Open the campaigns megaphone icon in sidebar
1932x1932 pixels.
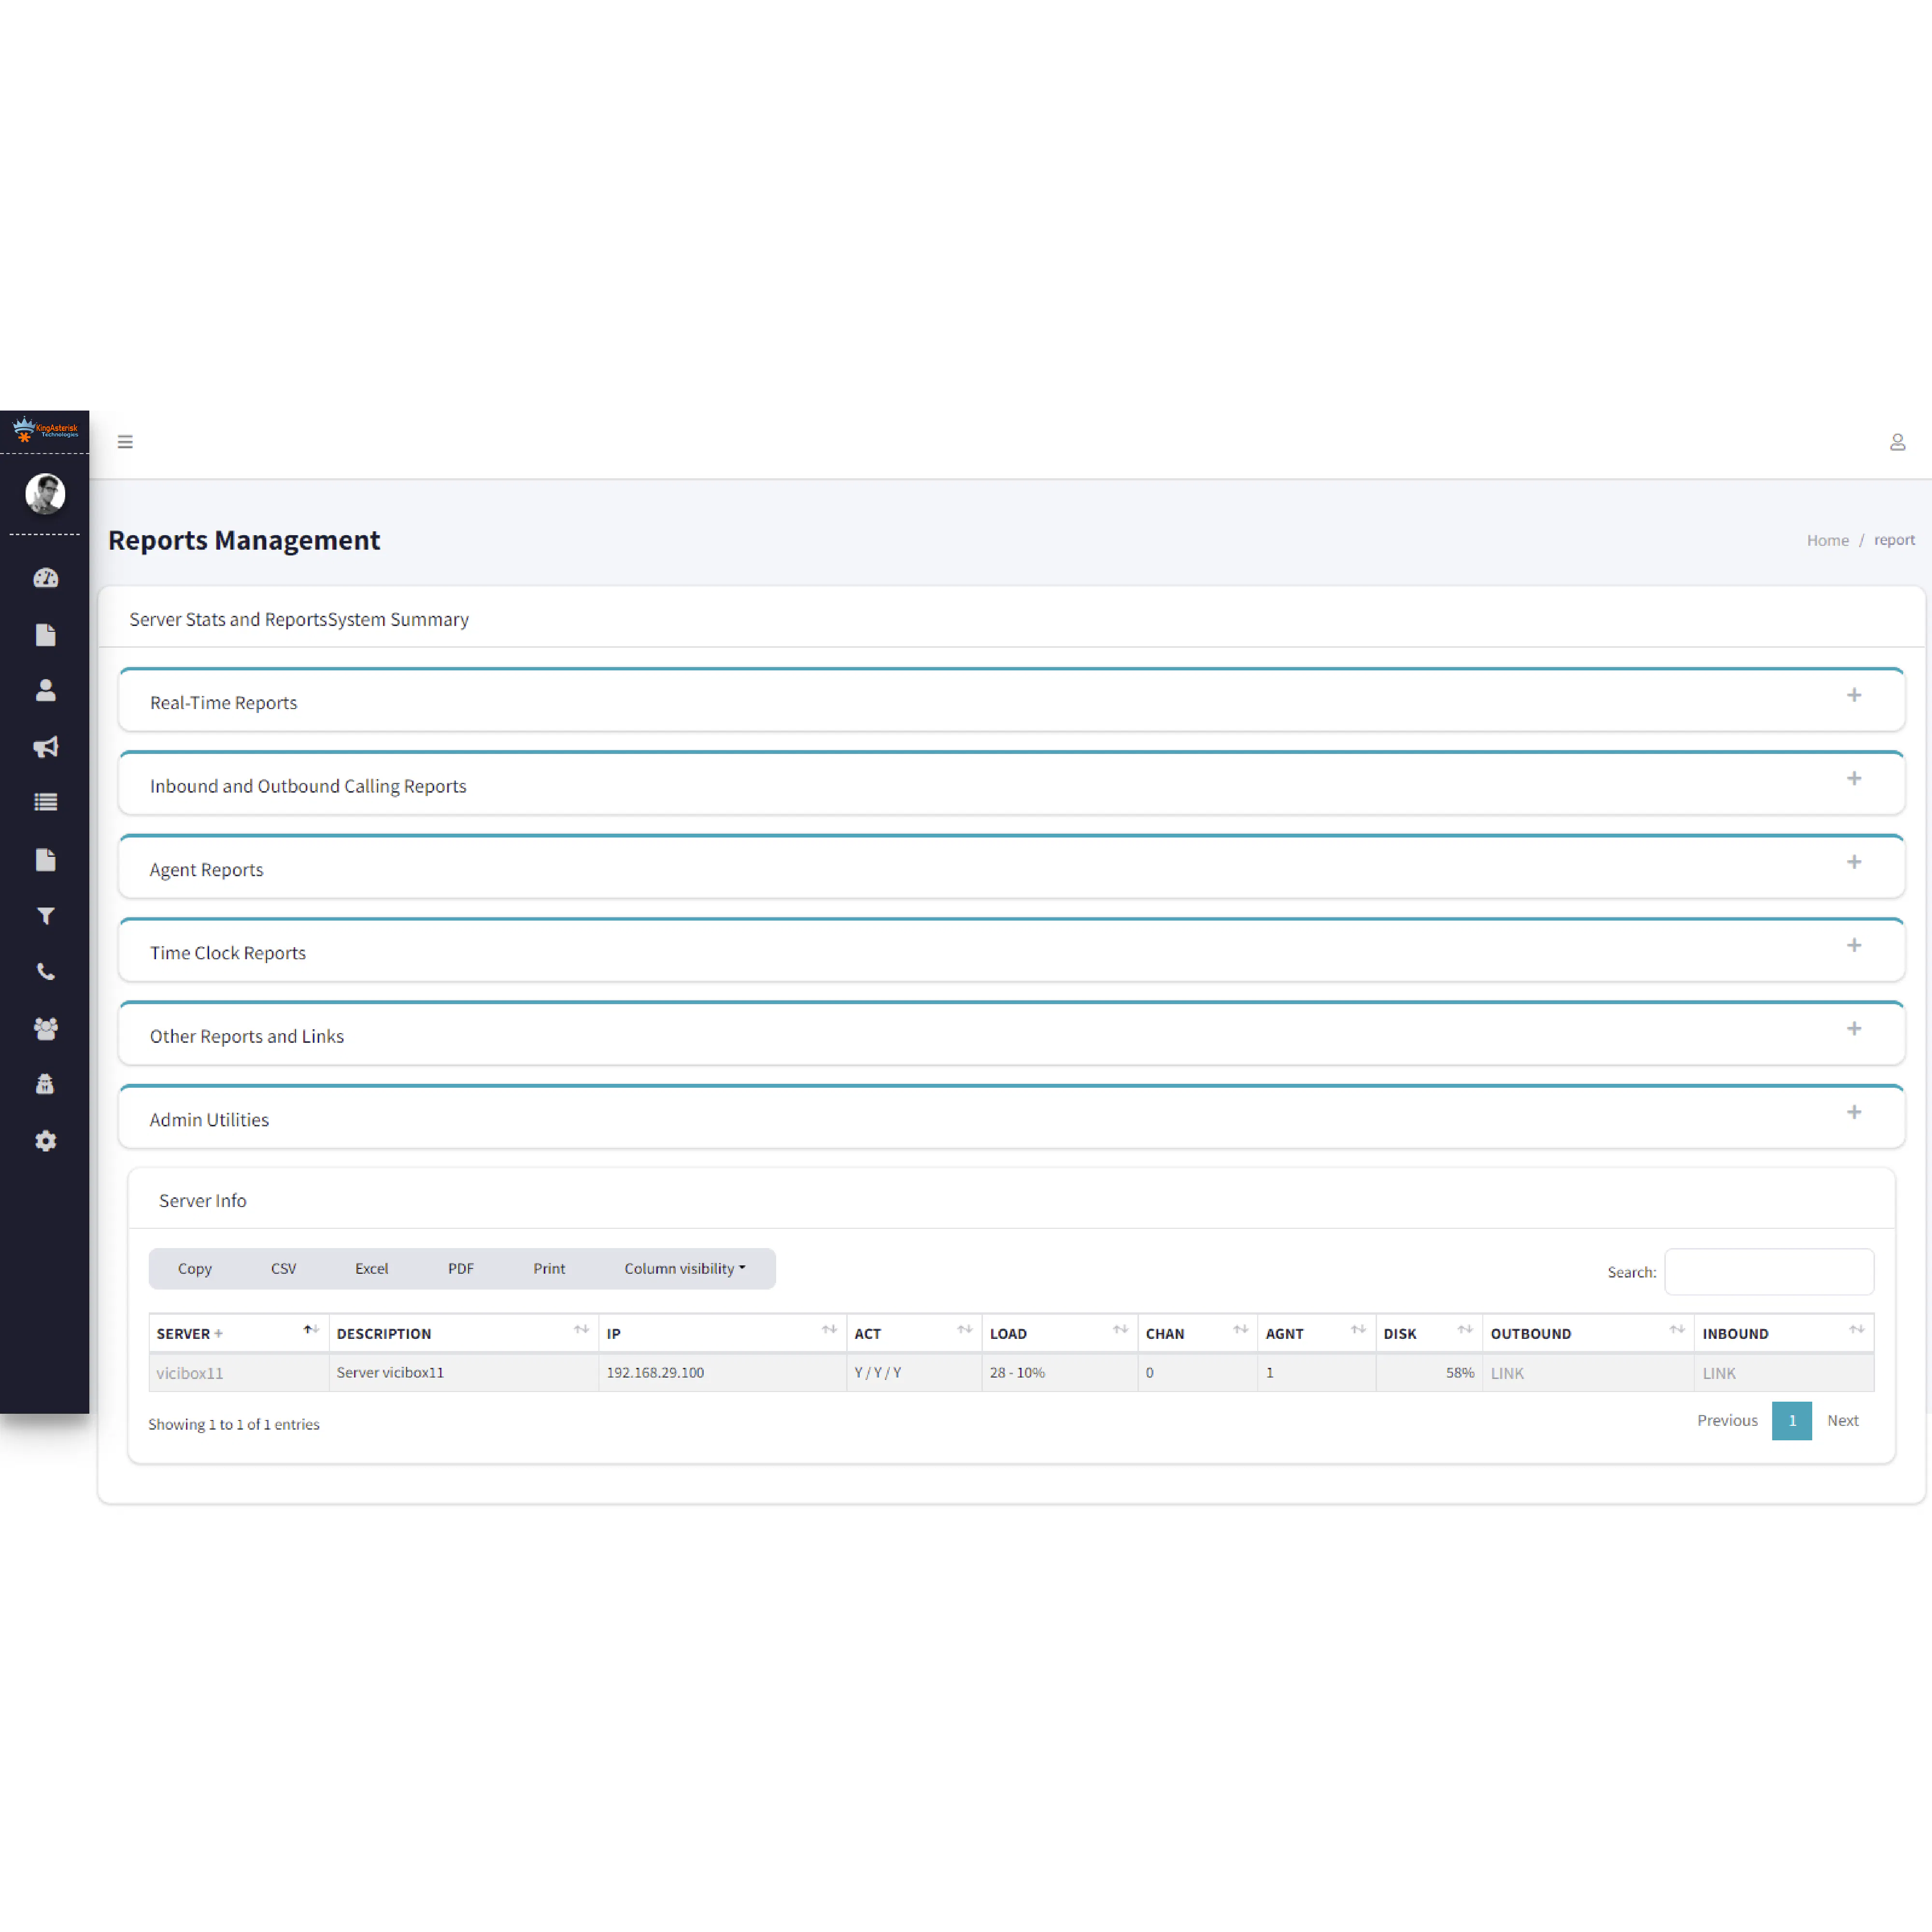click(45, 747)
